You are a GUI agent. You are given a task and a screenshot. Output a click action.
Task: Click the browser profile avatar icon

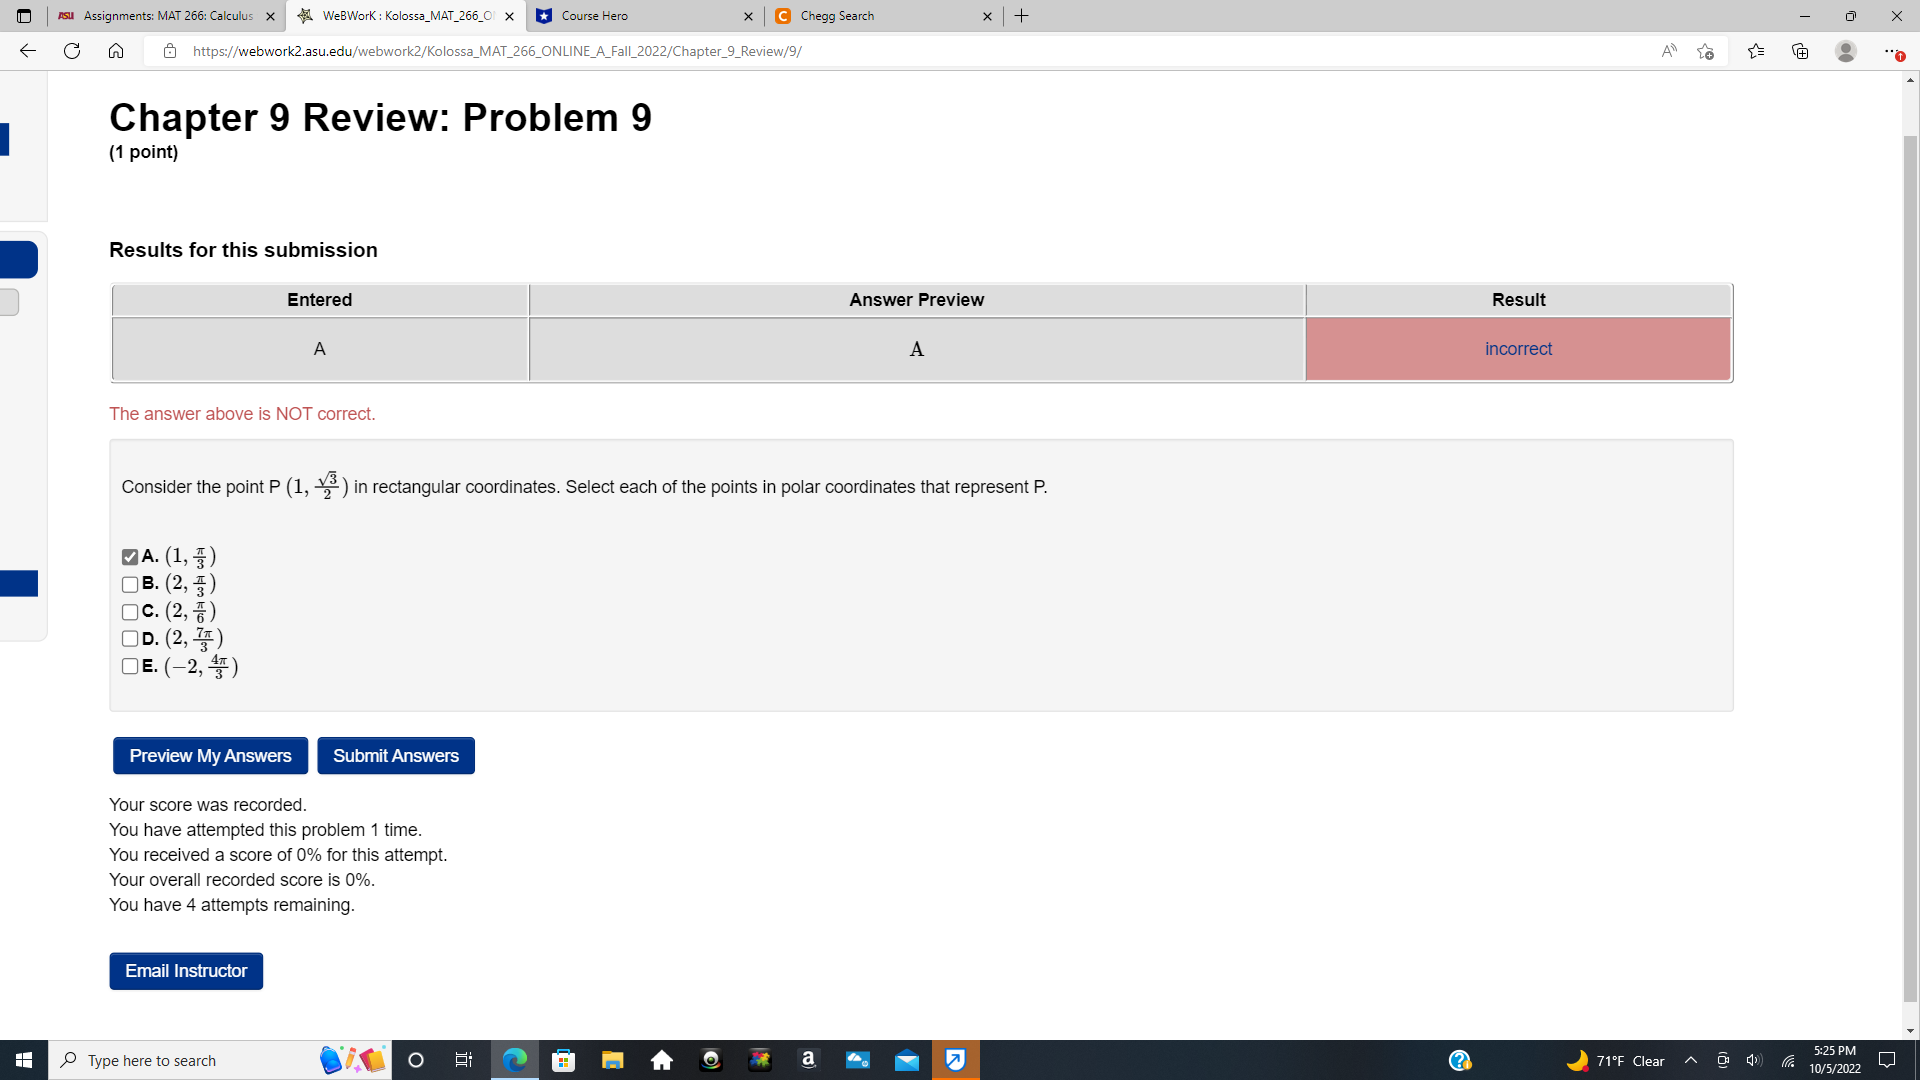pos(1845,50)
